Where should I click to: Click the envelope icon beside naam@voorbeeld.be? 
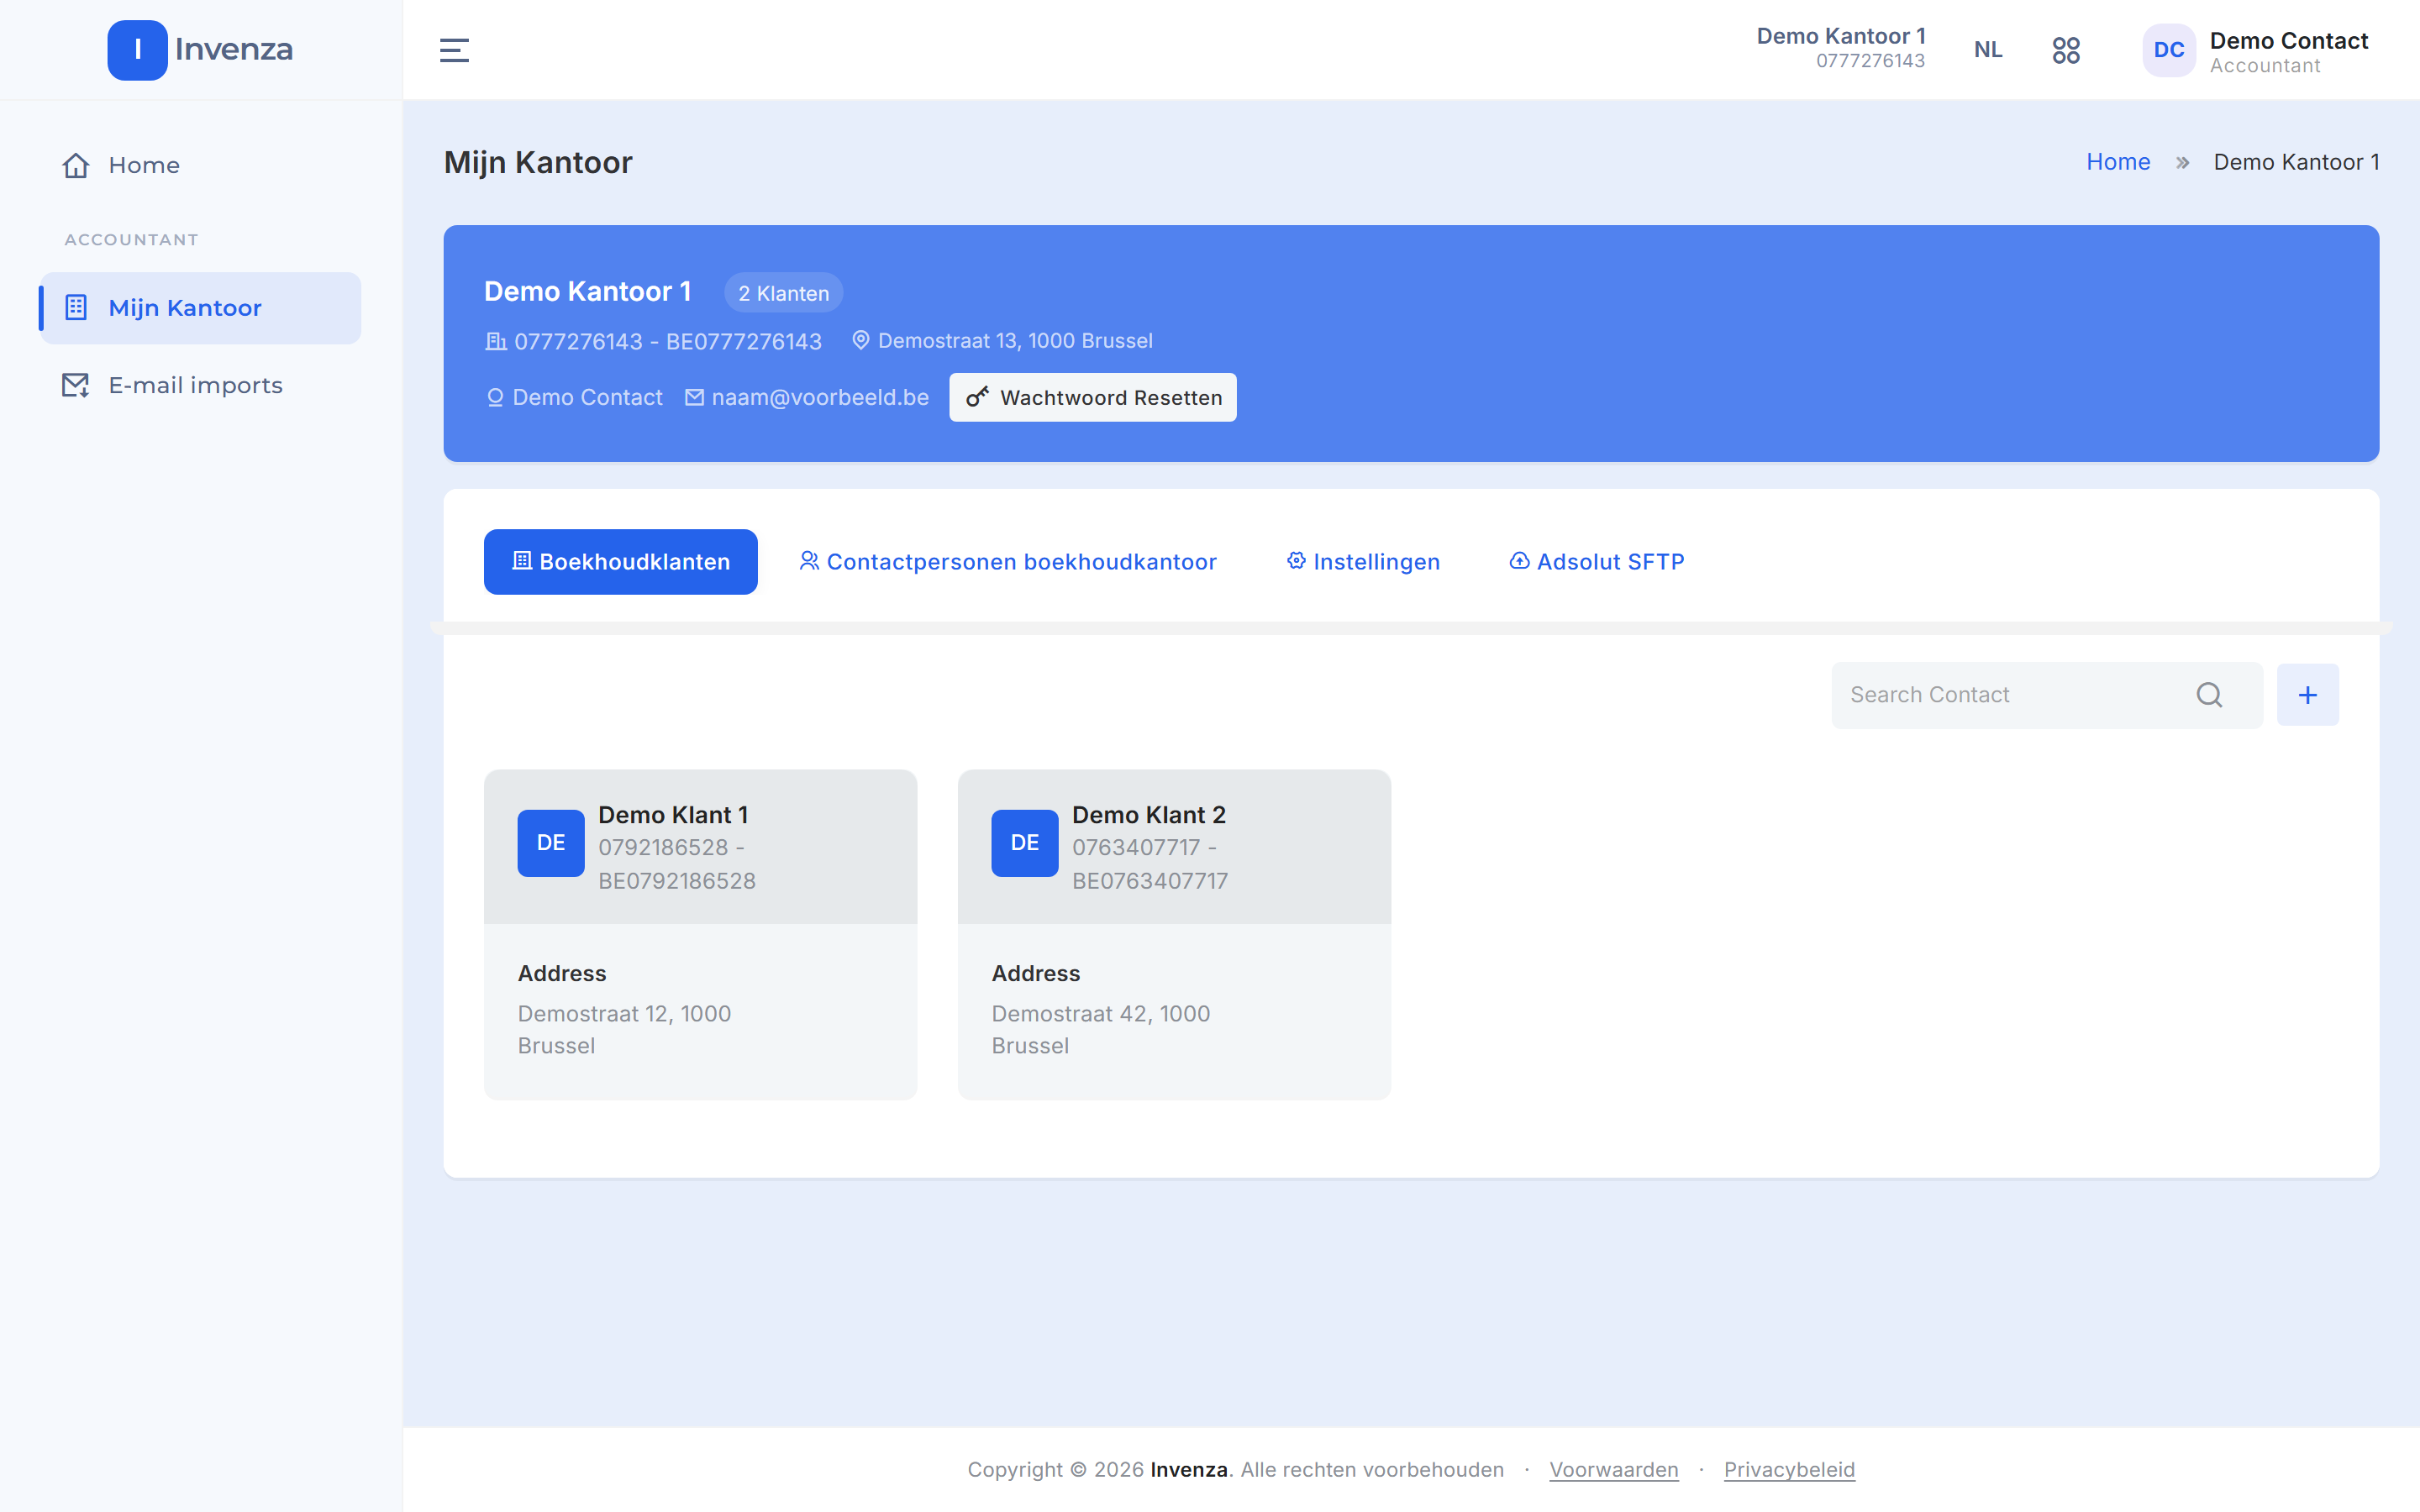pos(694,397)
